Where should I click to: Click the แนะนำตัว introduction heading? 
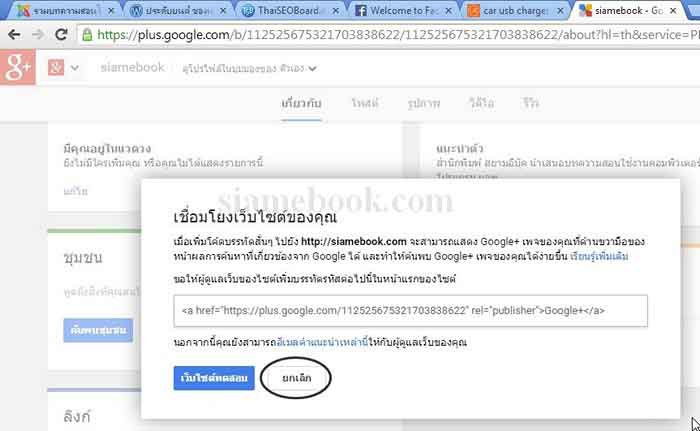[460, 148]
